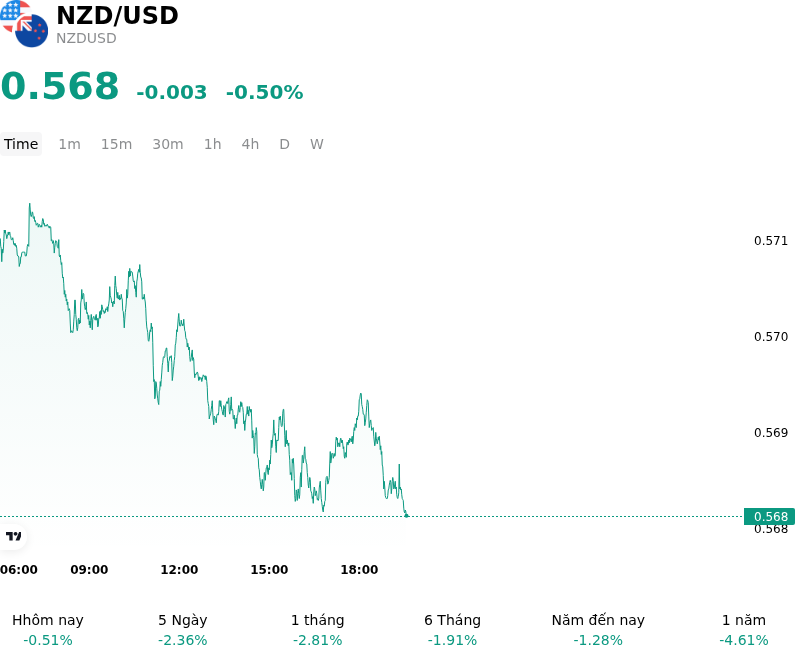Open the NZD/USD symbol title
This screenshot has width=800, height=660.
pos(117,15)
